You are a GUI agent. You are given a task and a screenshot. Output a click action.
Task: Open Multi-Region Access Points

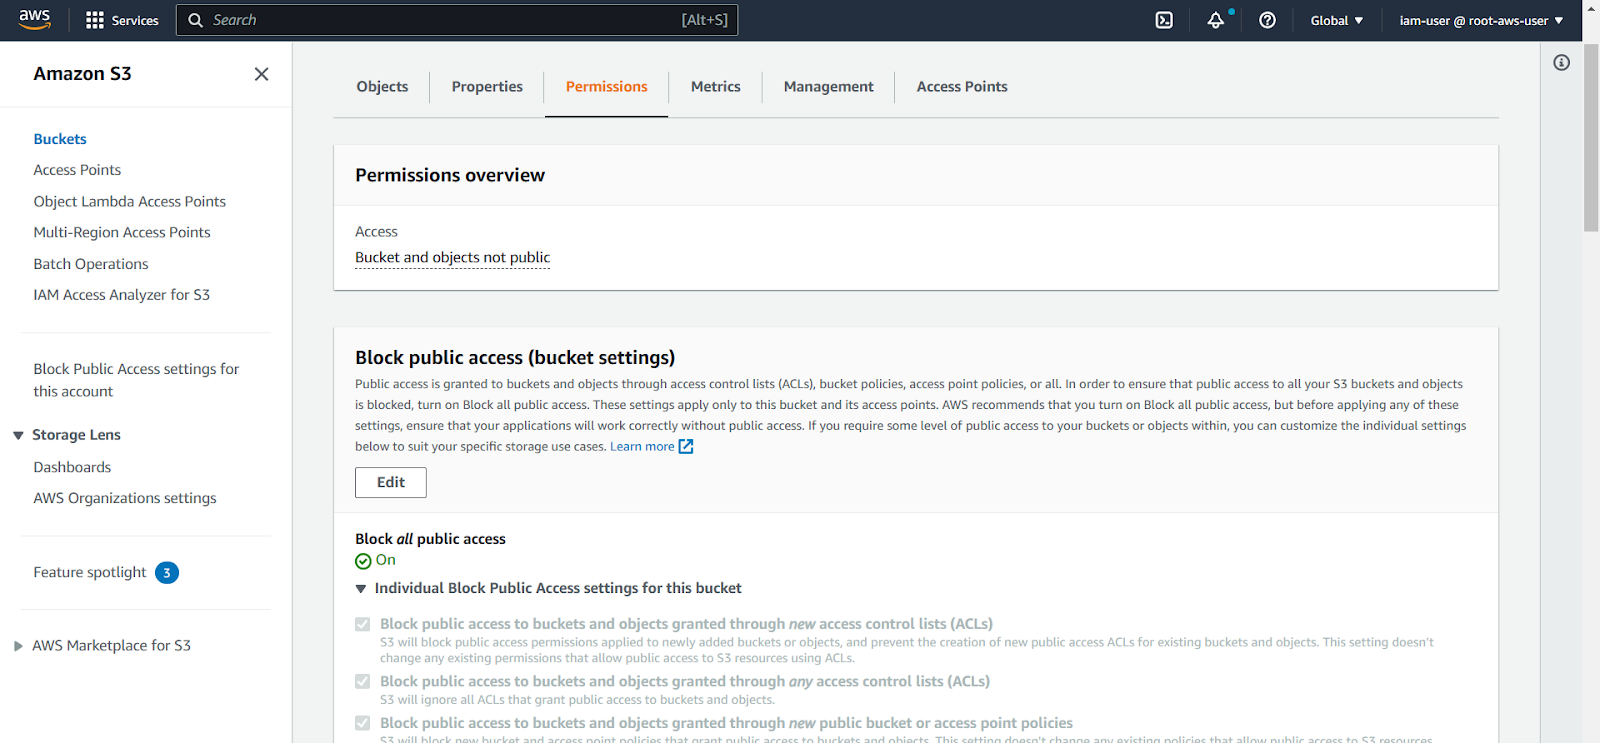coord(122,232)
